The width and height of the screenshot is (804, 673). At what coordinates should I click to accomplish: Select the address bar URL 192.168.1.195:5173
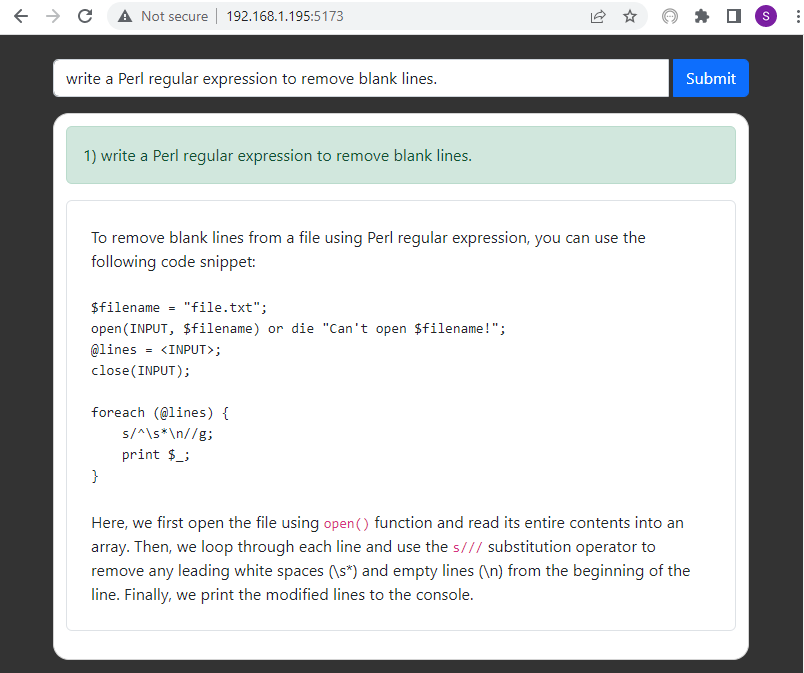click(285, 16)
